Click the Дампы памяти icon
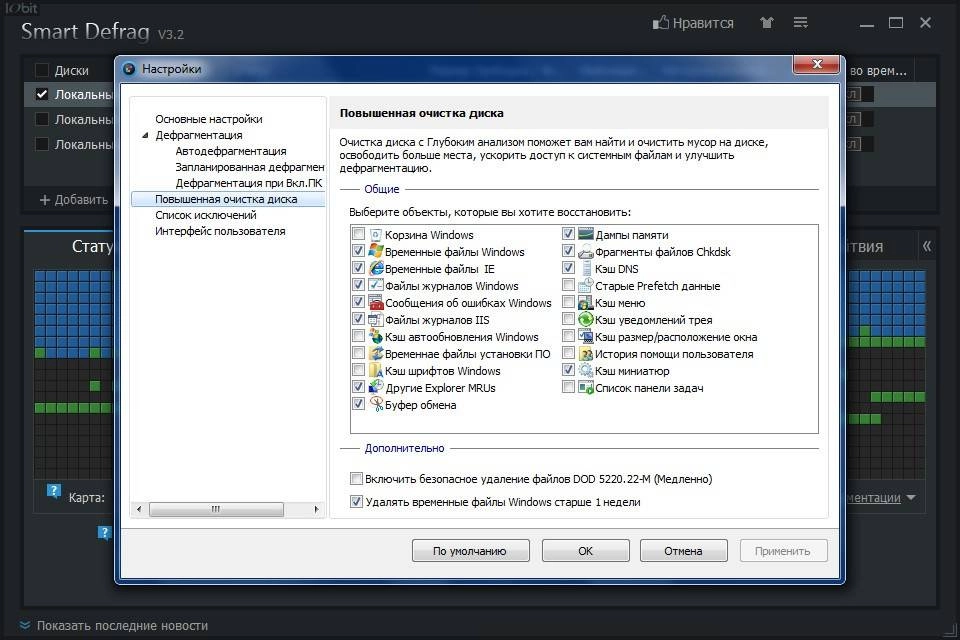 click(x=586, y=235)
